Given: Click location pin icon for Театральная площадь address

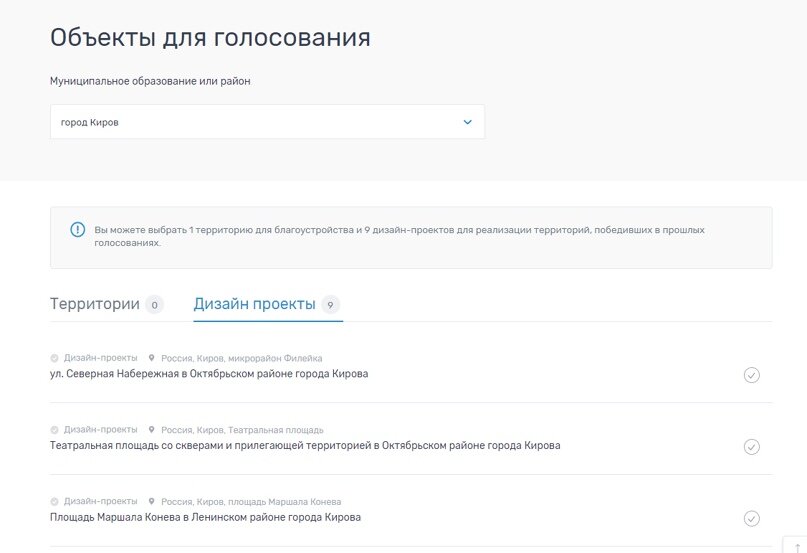Looking at the screenshot, I should (x=151, y=429).
